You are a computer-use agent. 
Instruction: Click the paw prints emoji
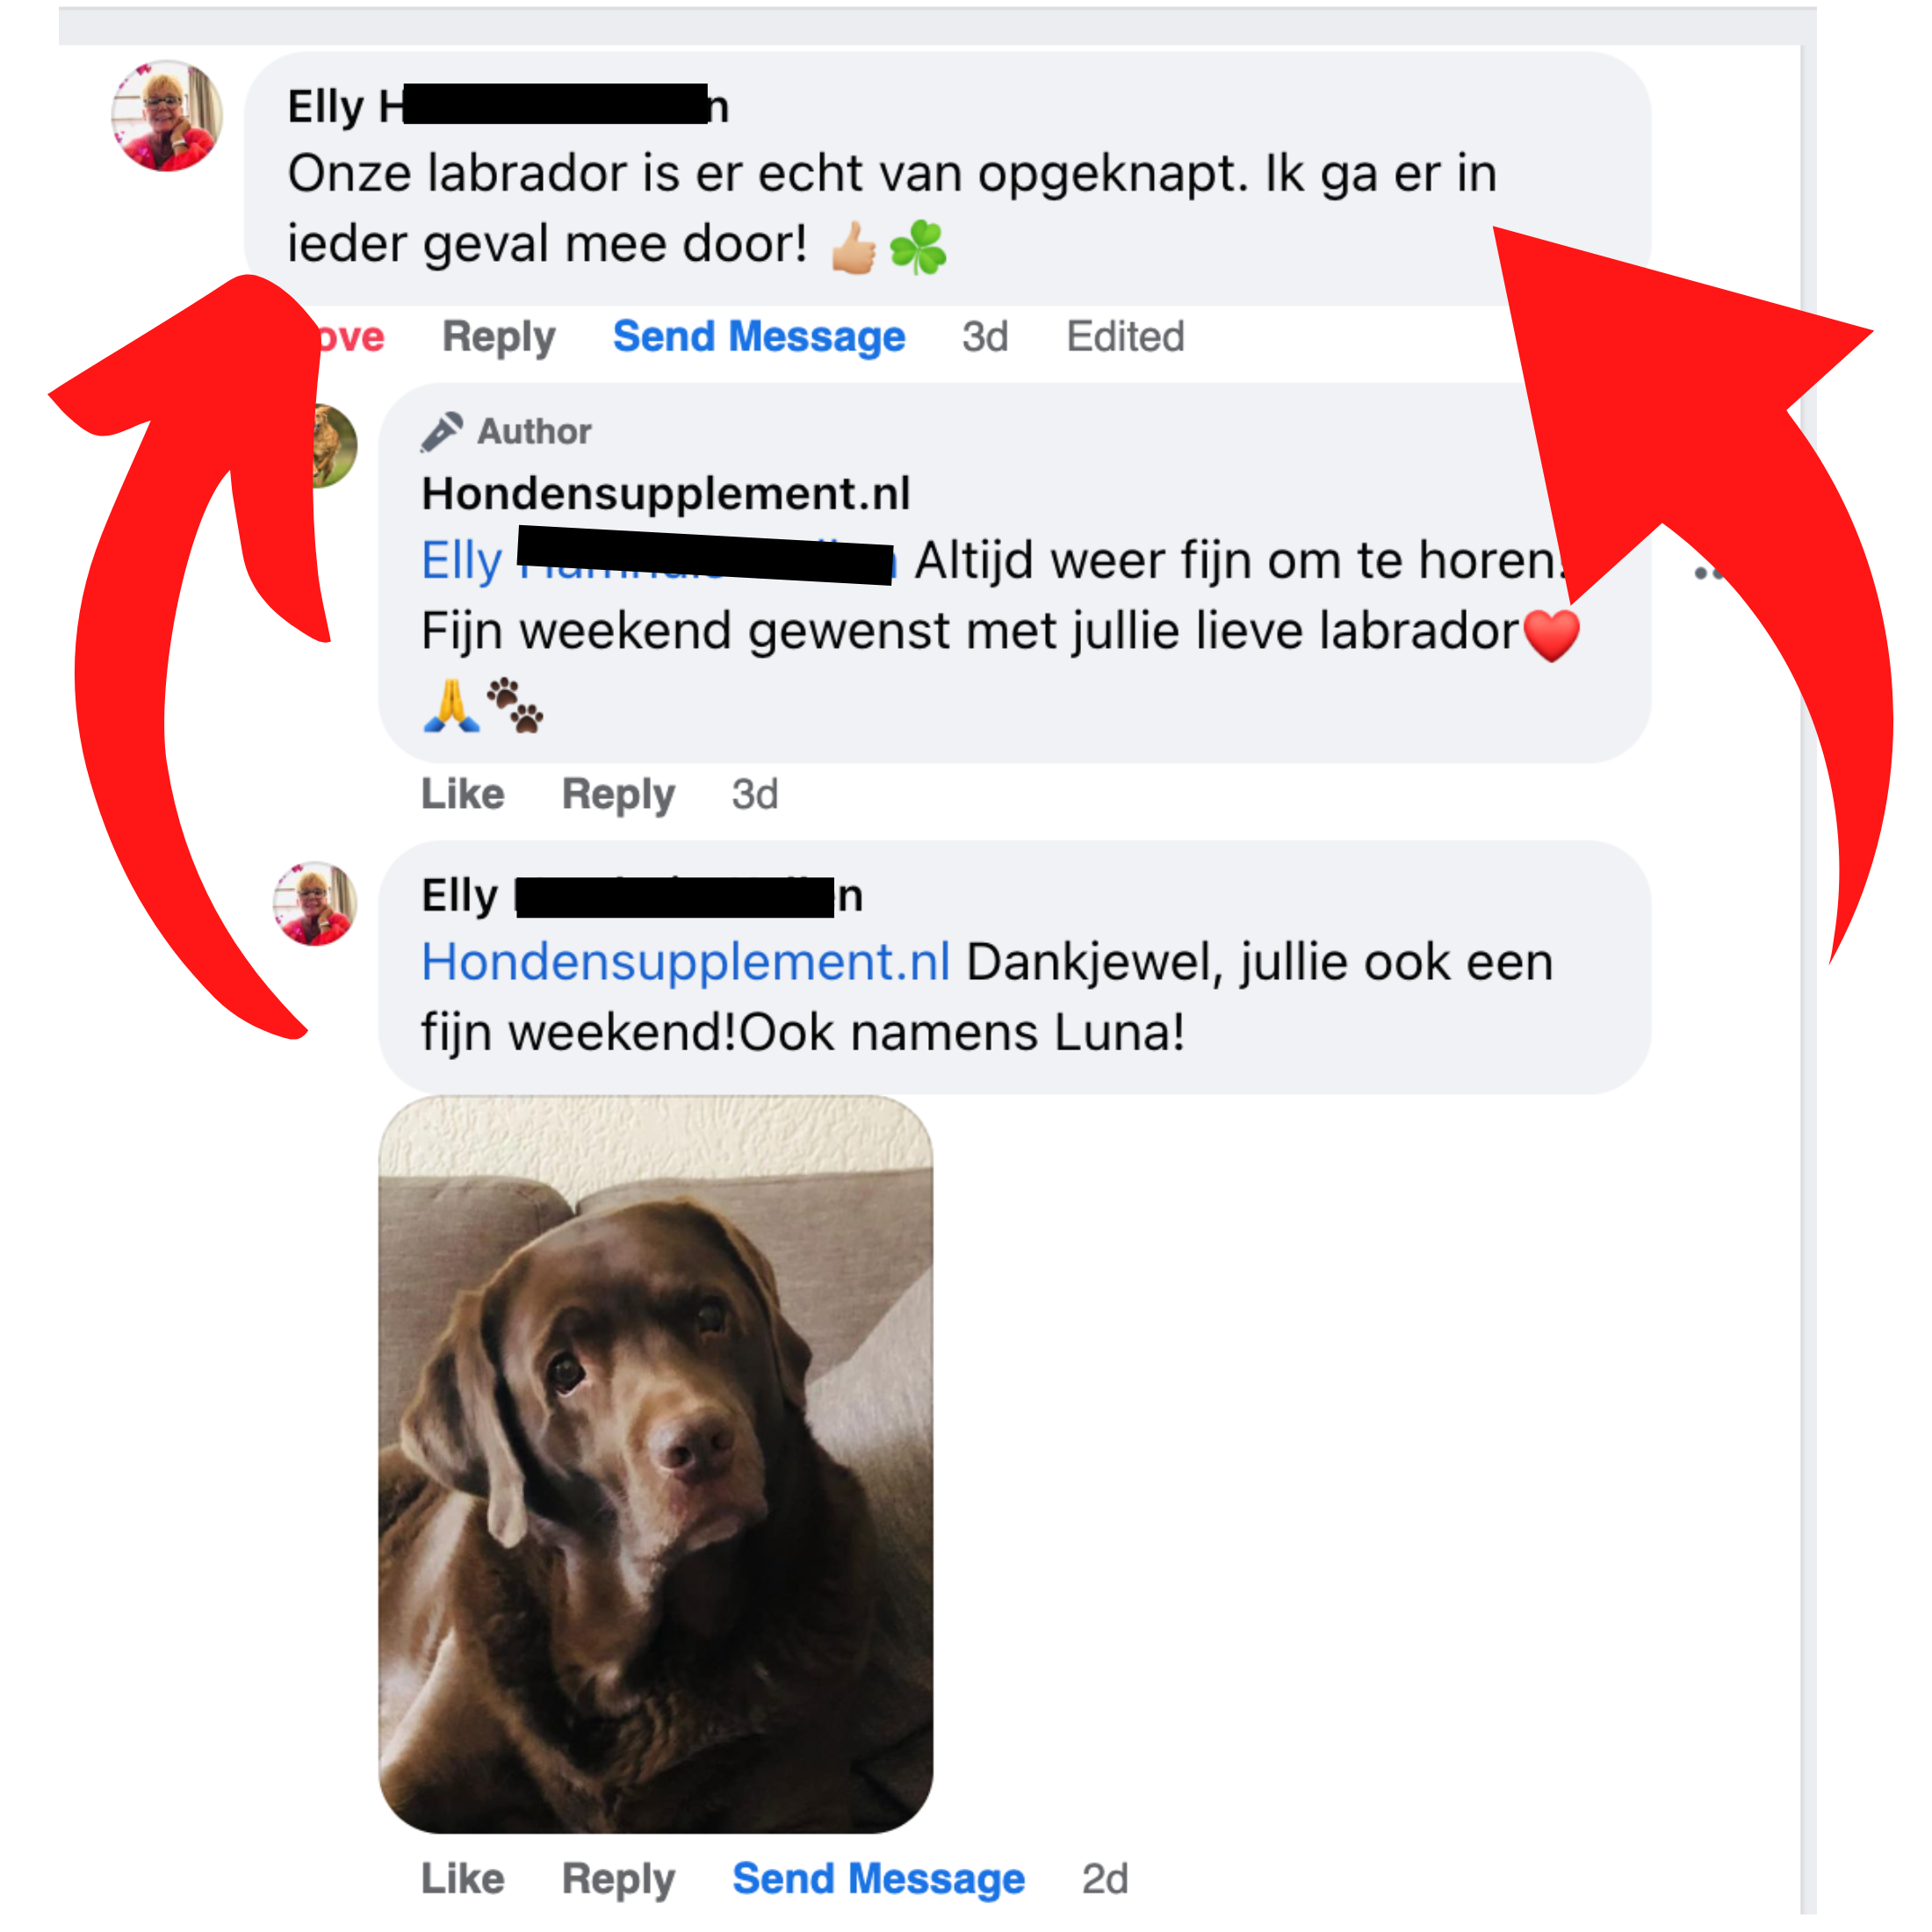(x=514, y=706)
